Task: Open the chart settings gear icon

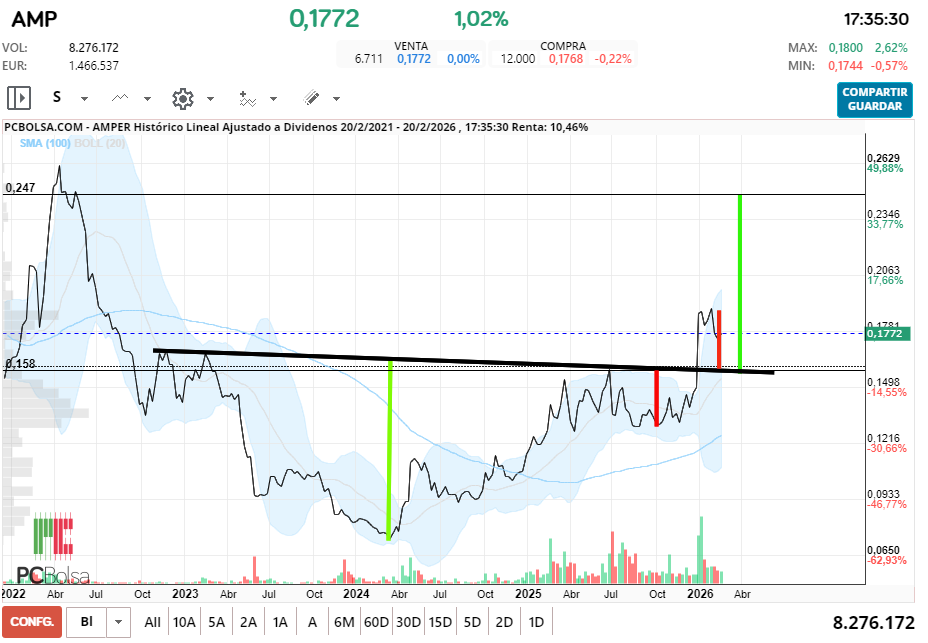Action: click(x=181, y=98)
